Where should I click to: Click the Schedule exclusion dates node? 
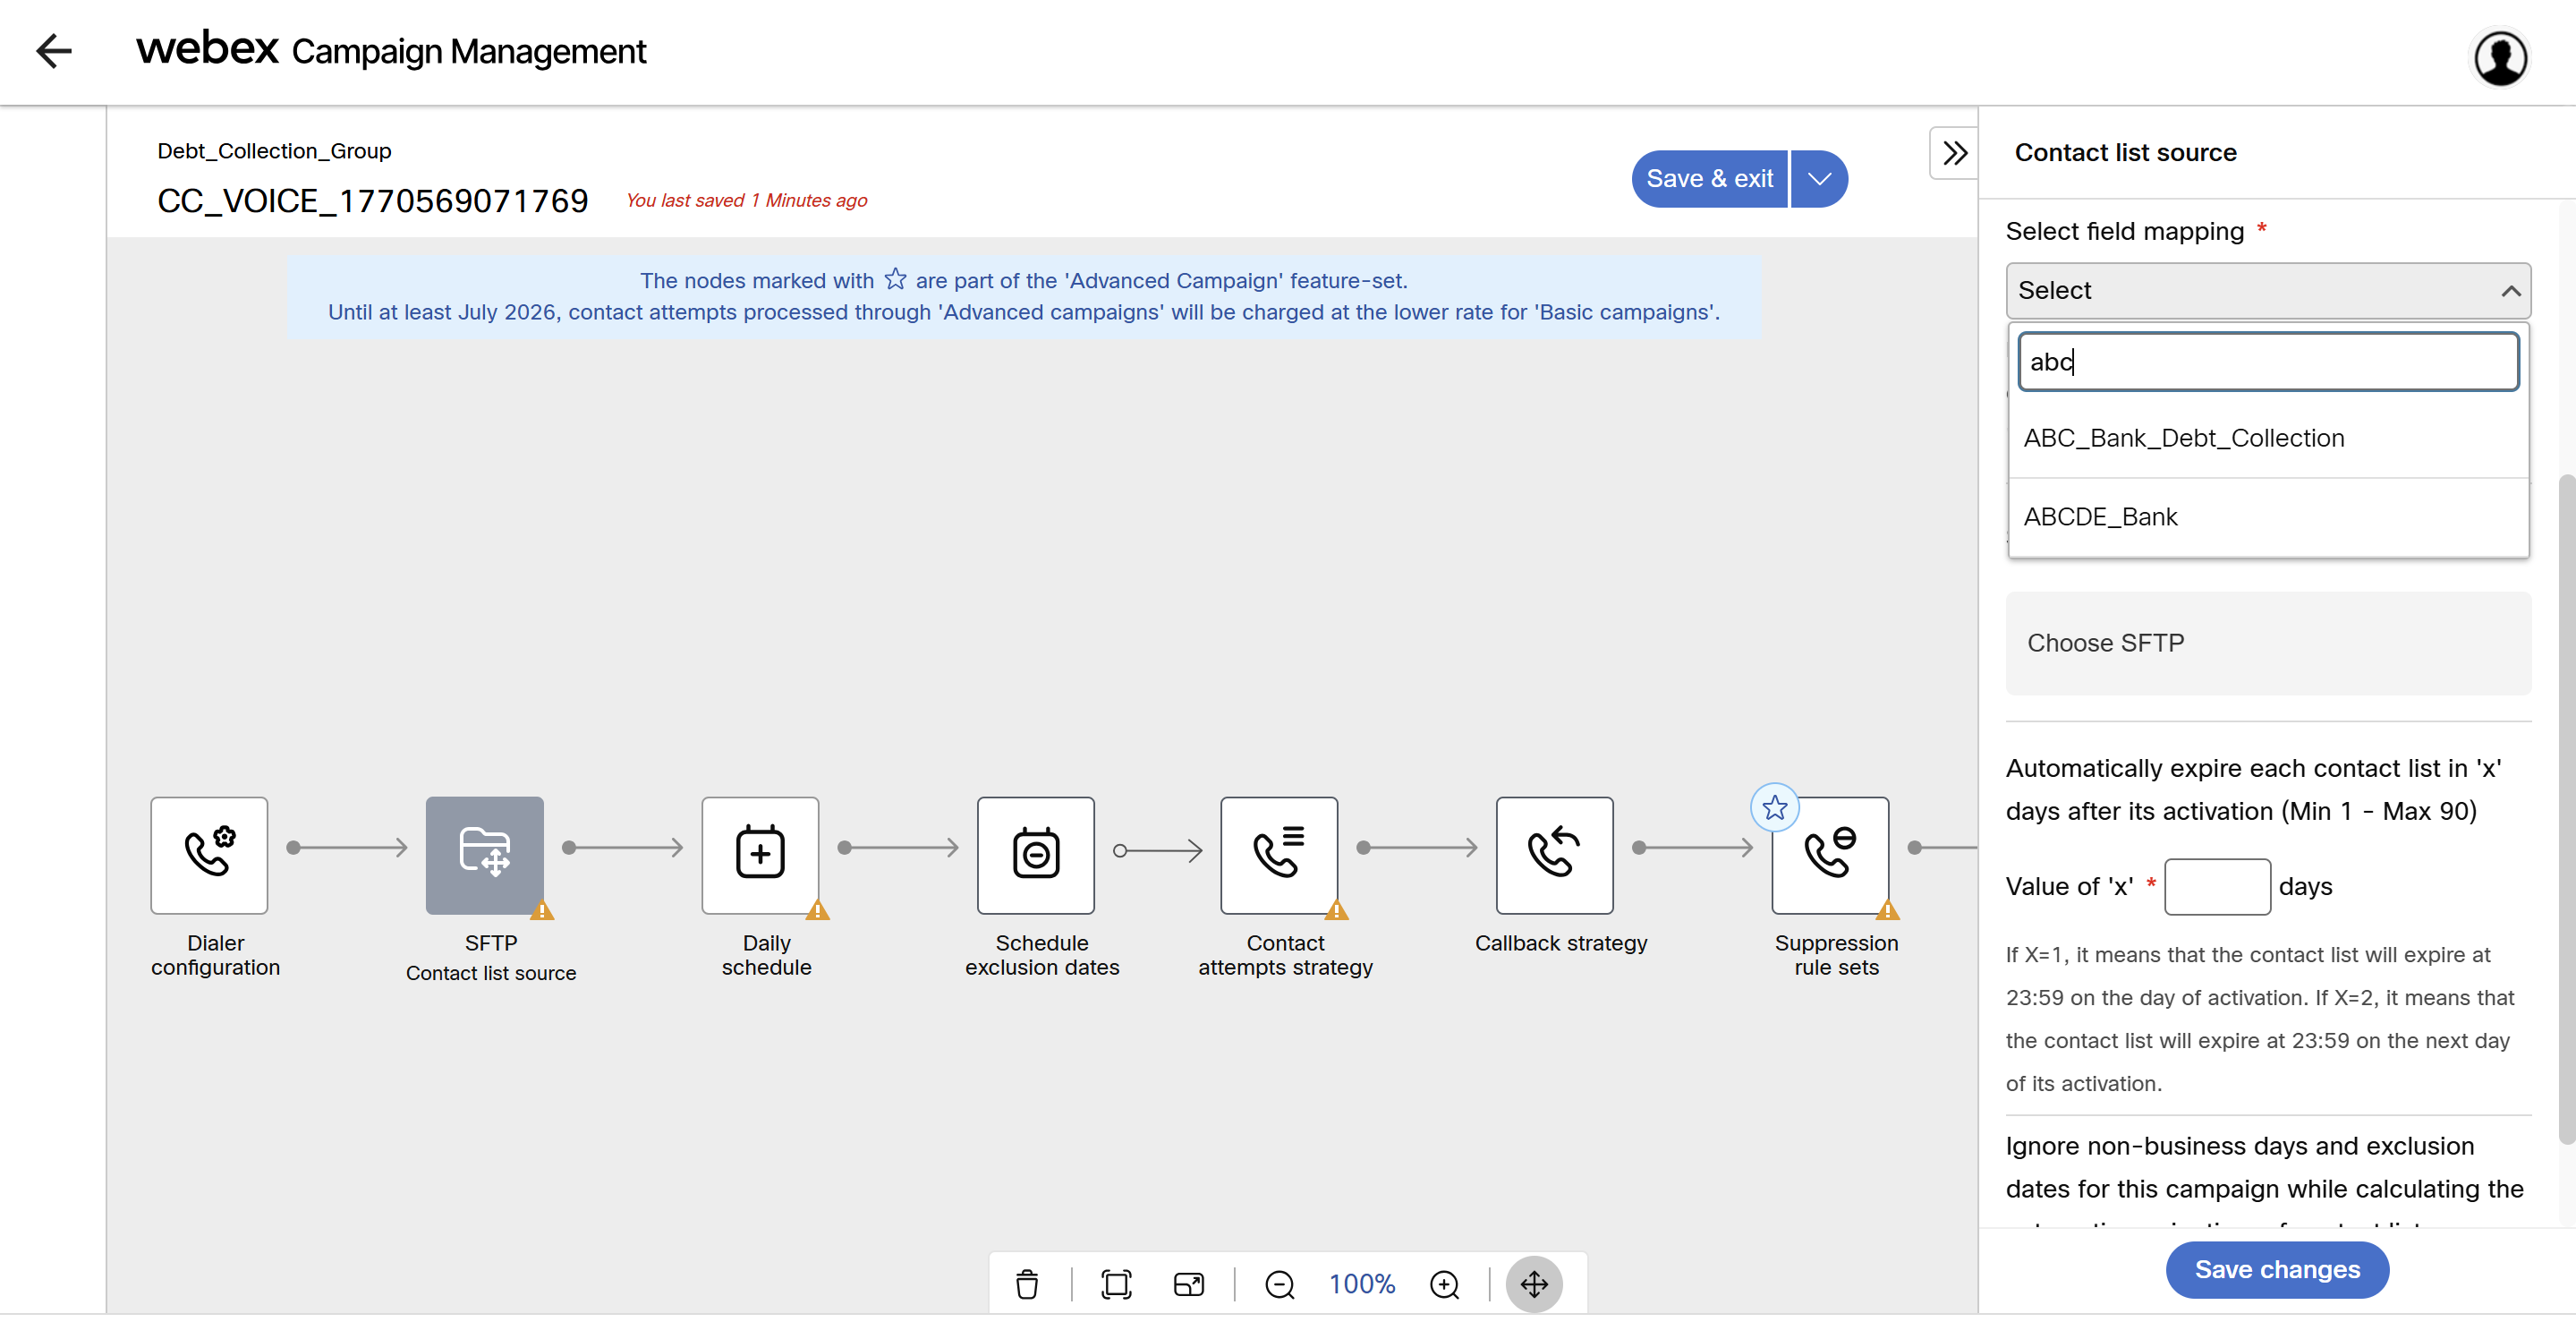point(1035,854)
